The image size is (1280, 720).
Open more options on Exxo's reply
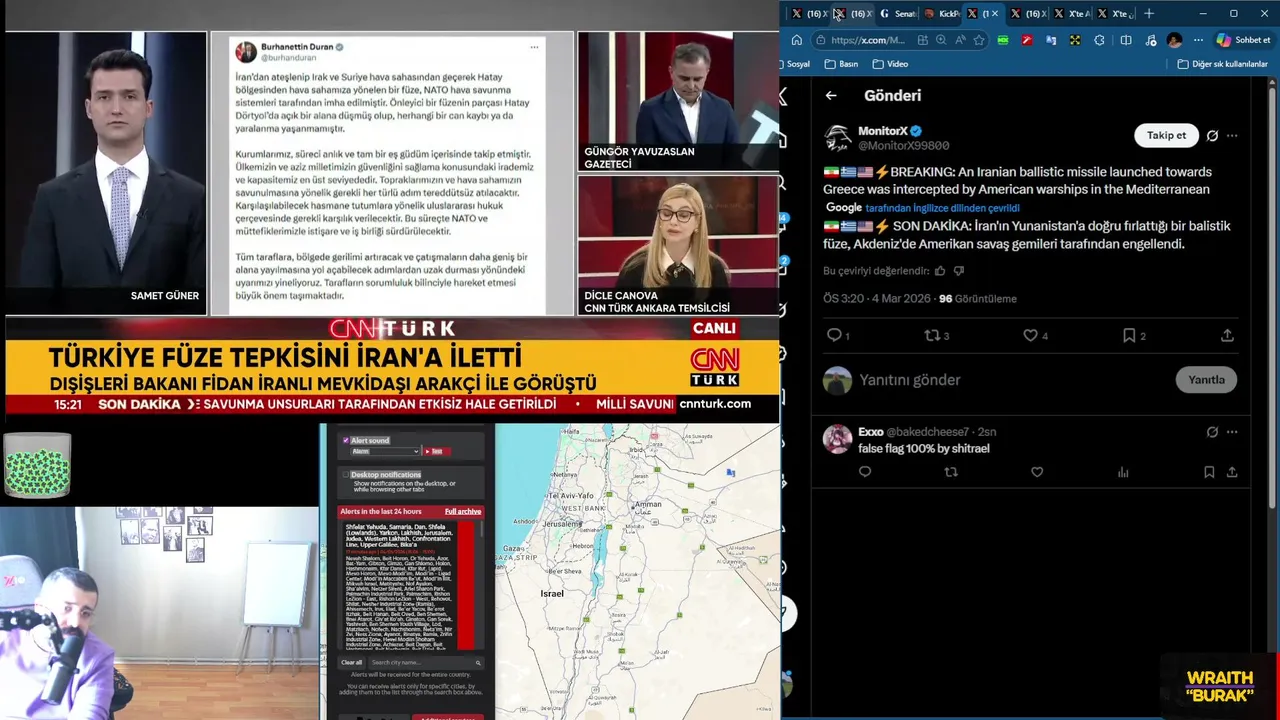pyautogui.click(x=1232, y=432)
